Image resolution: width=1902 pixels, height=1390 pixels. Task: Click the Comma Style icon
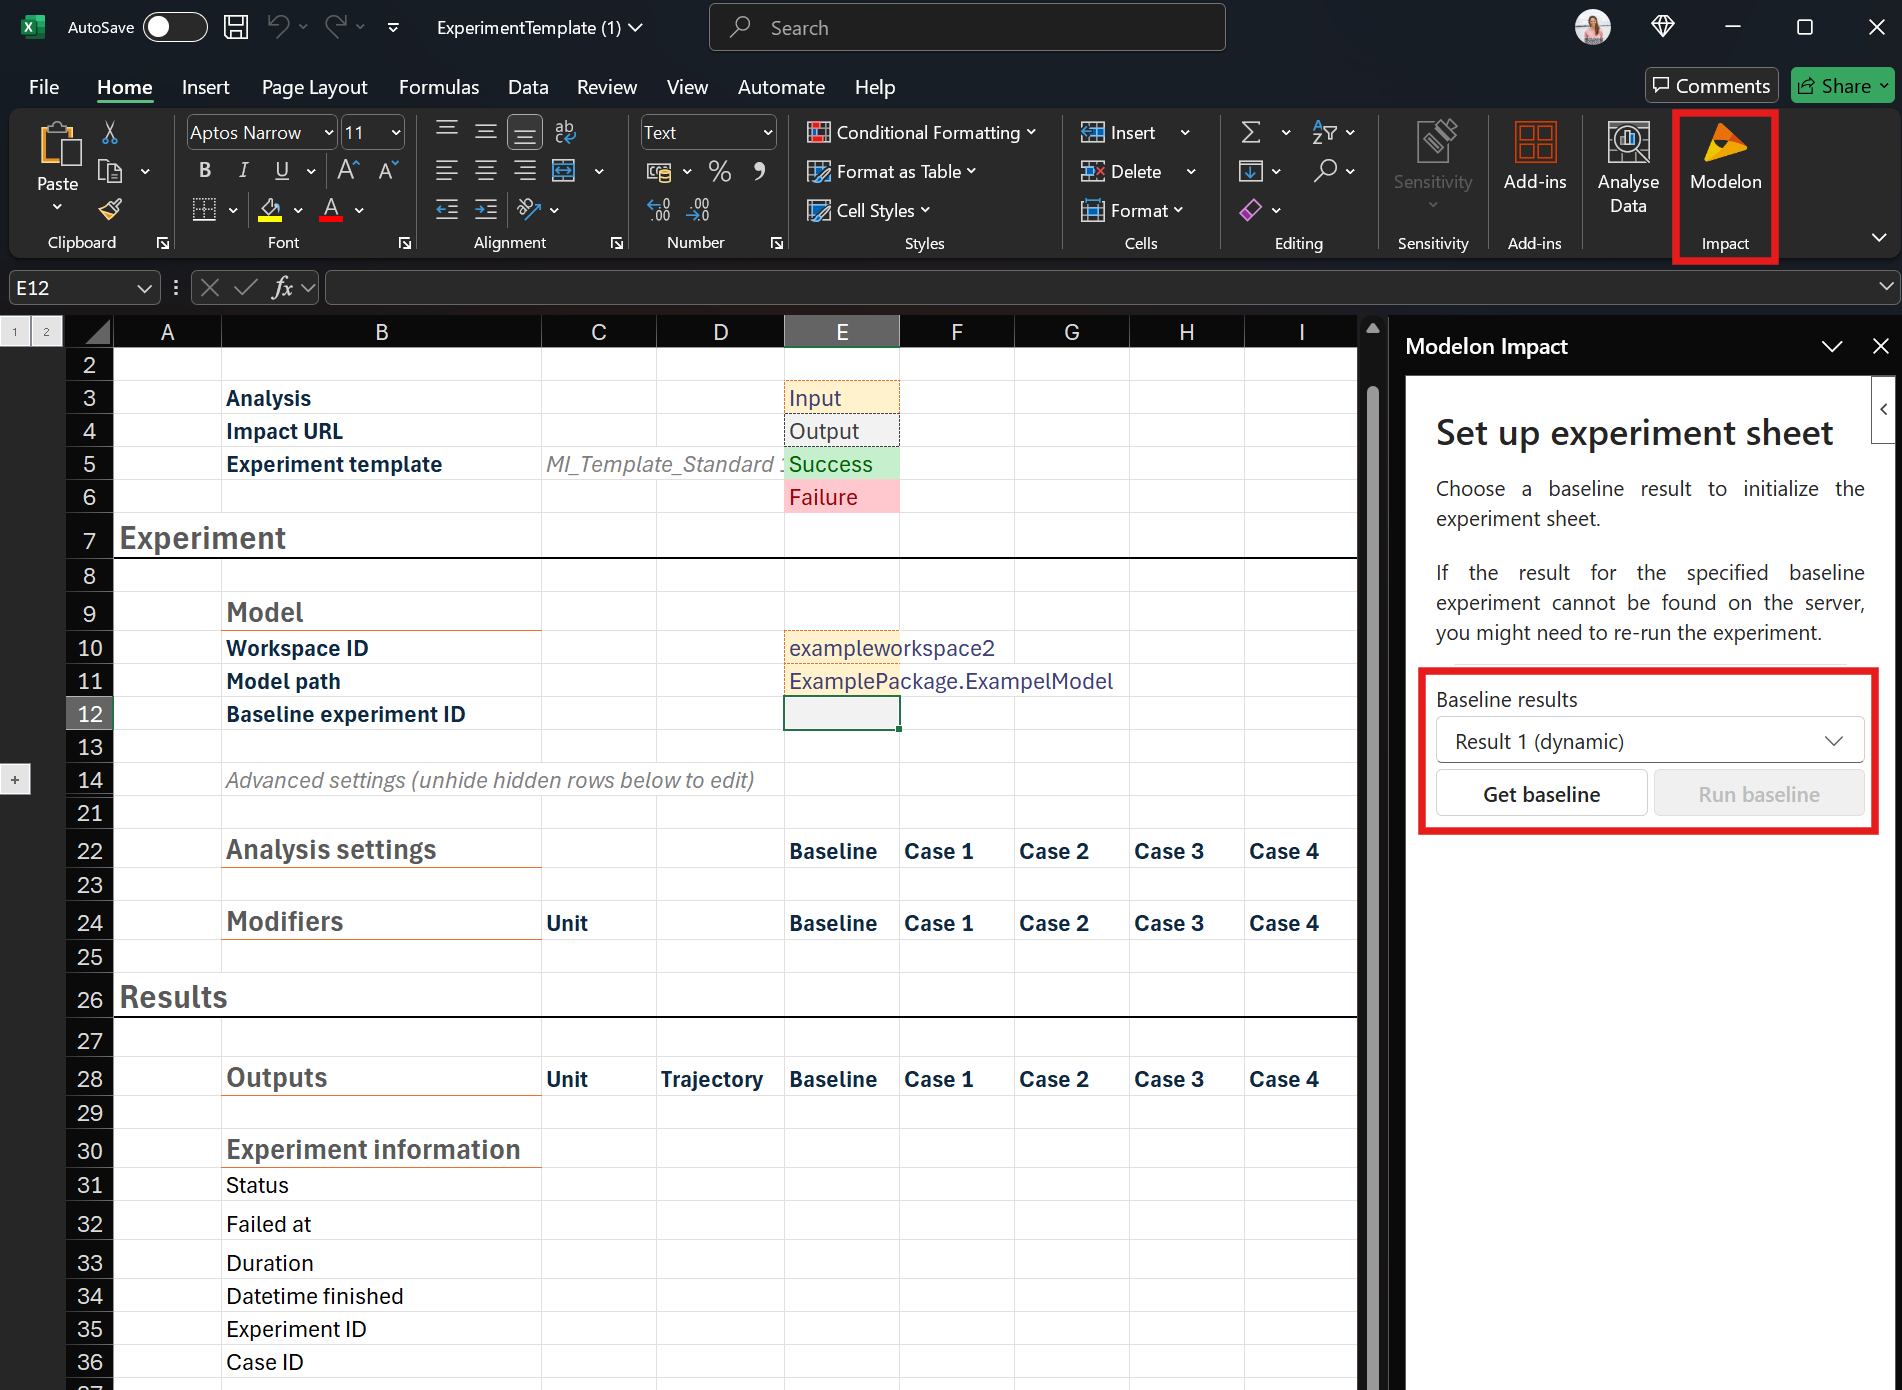click(759, 171)
